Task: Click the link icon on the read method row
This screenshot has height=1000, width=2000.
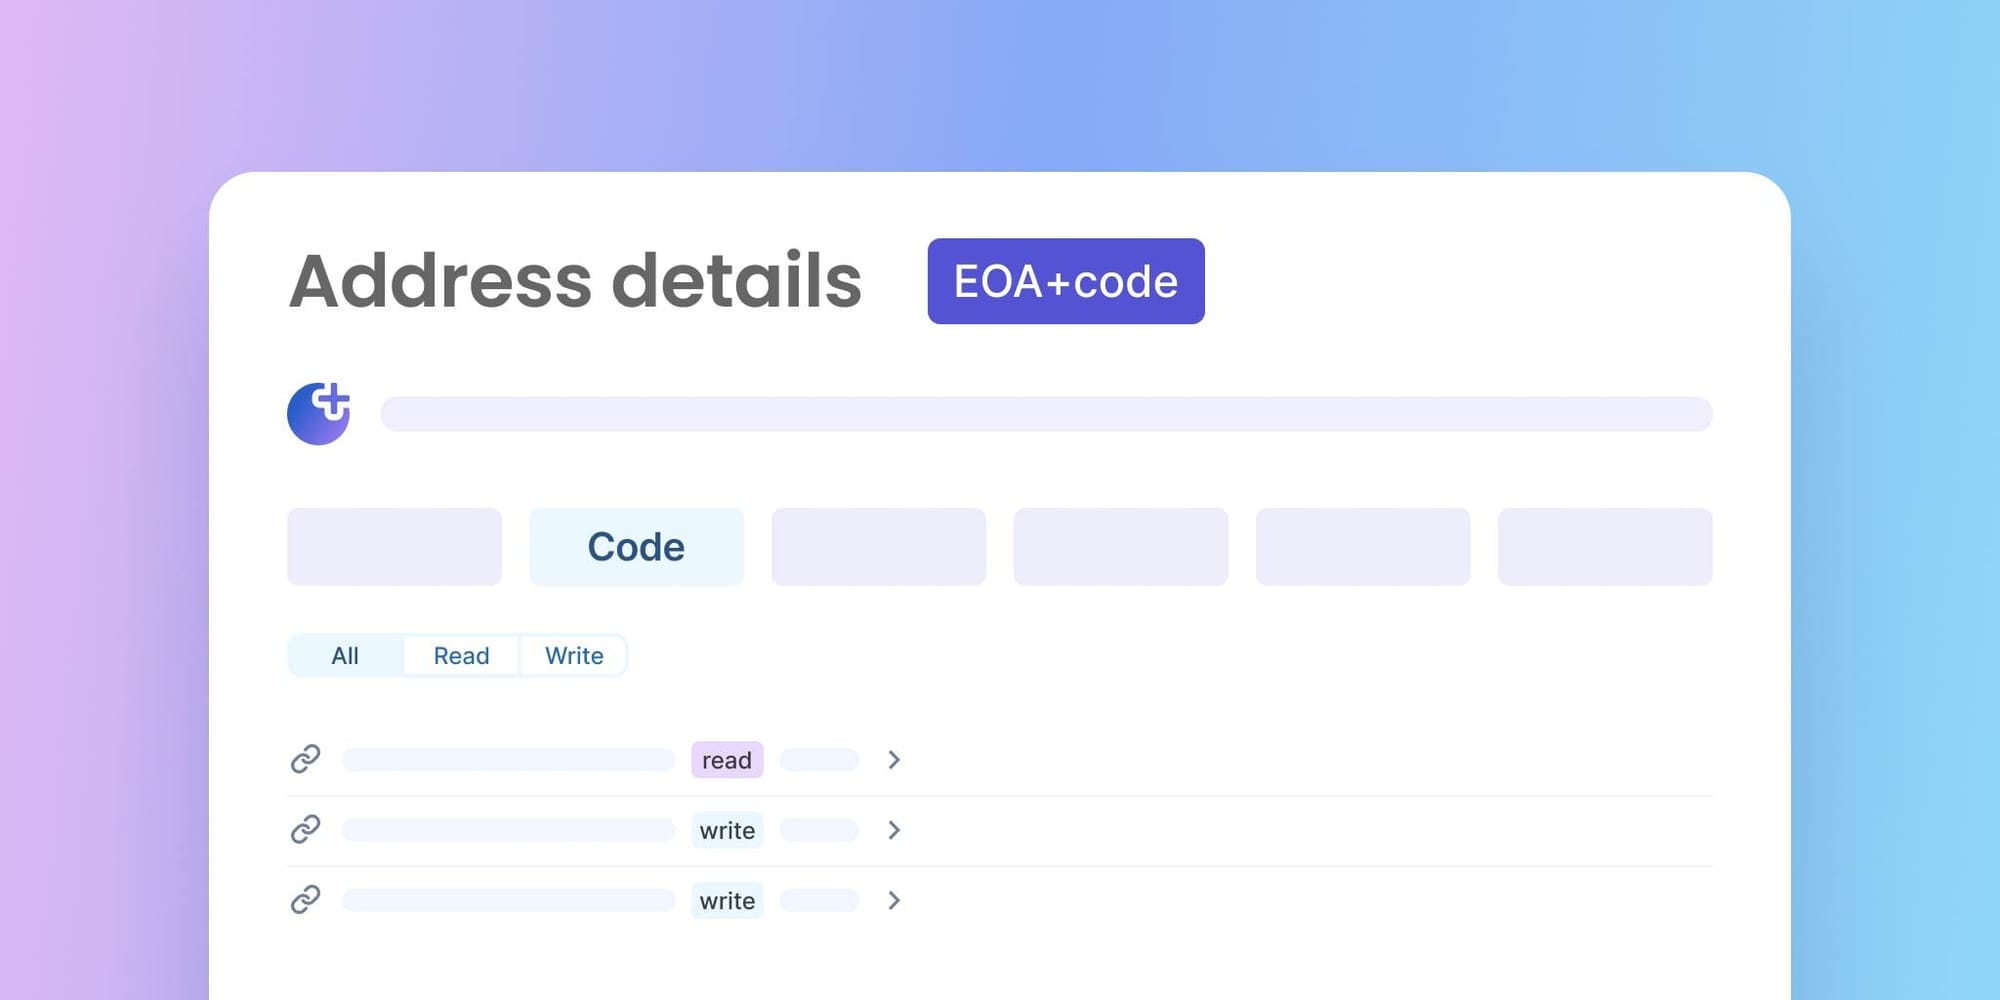Action: [x=305, y=760]
